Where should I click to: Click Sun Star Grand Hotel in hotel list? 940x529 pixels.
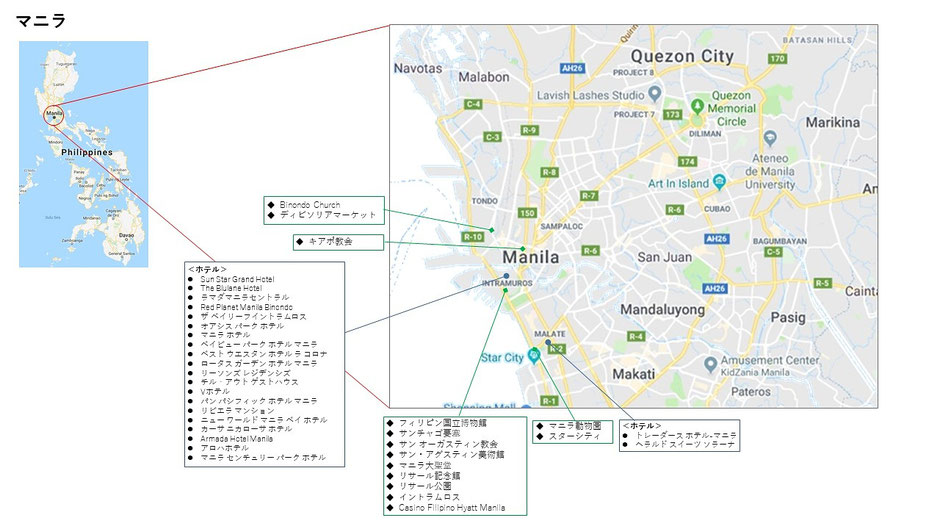[x=237, y=279]
